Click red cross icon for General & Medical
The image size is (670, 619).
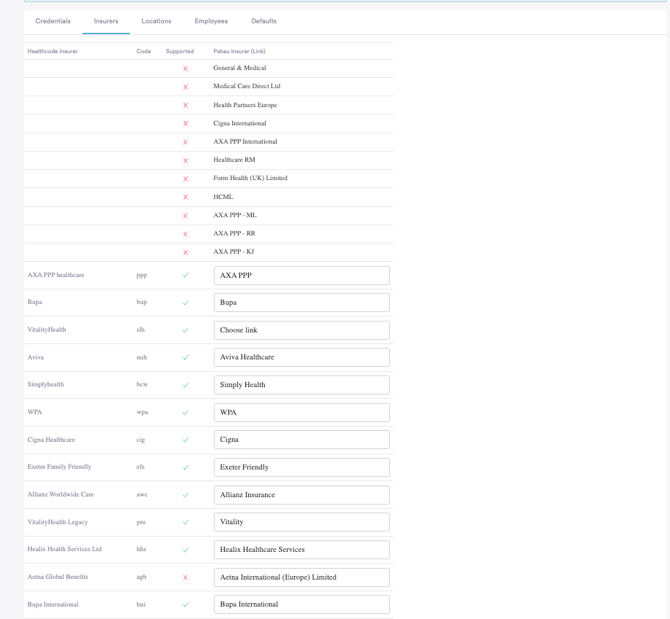tap(185, 69)
